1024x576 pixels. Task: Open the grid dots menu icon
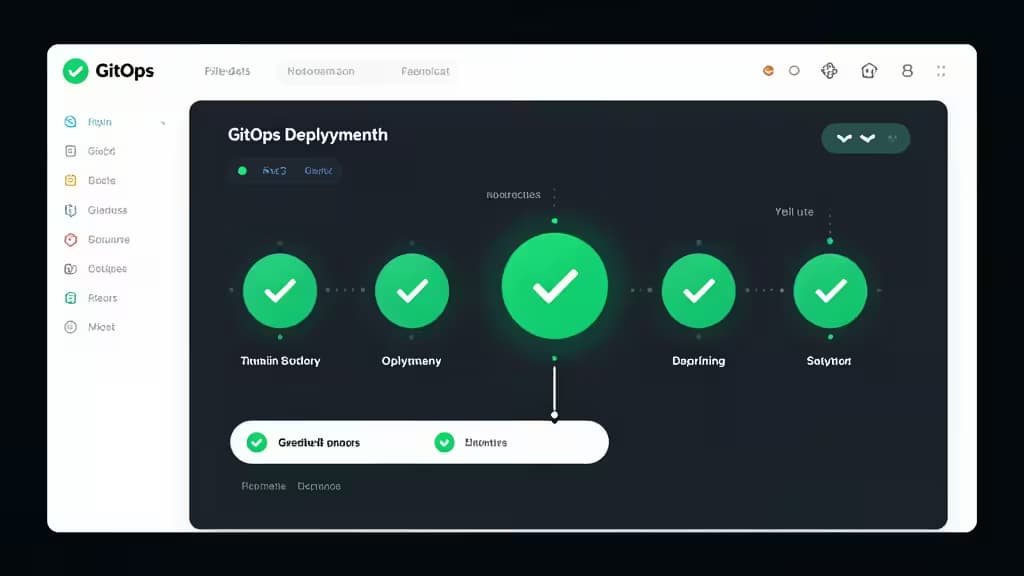pos(941,71)
